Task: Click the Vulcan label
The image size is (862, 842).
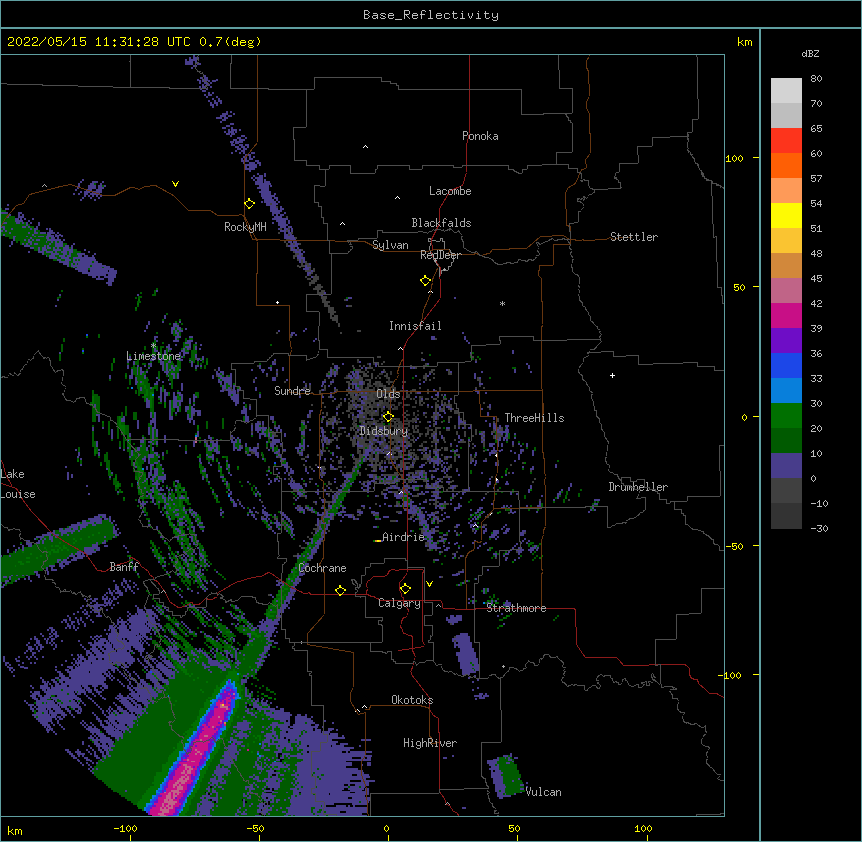Action: (543, 792)
